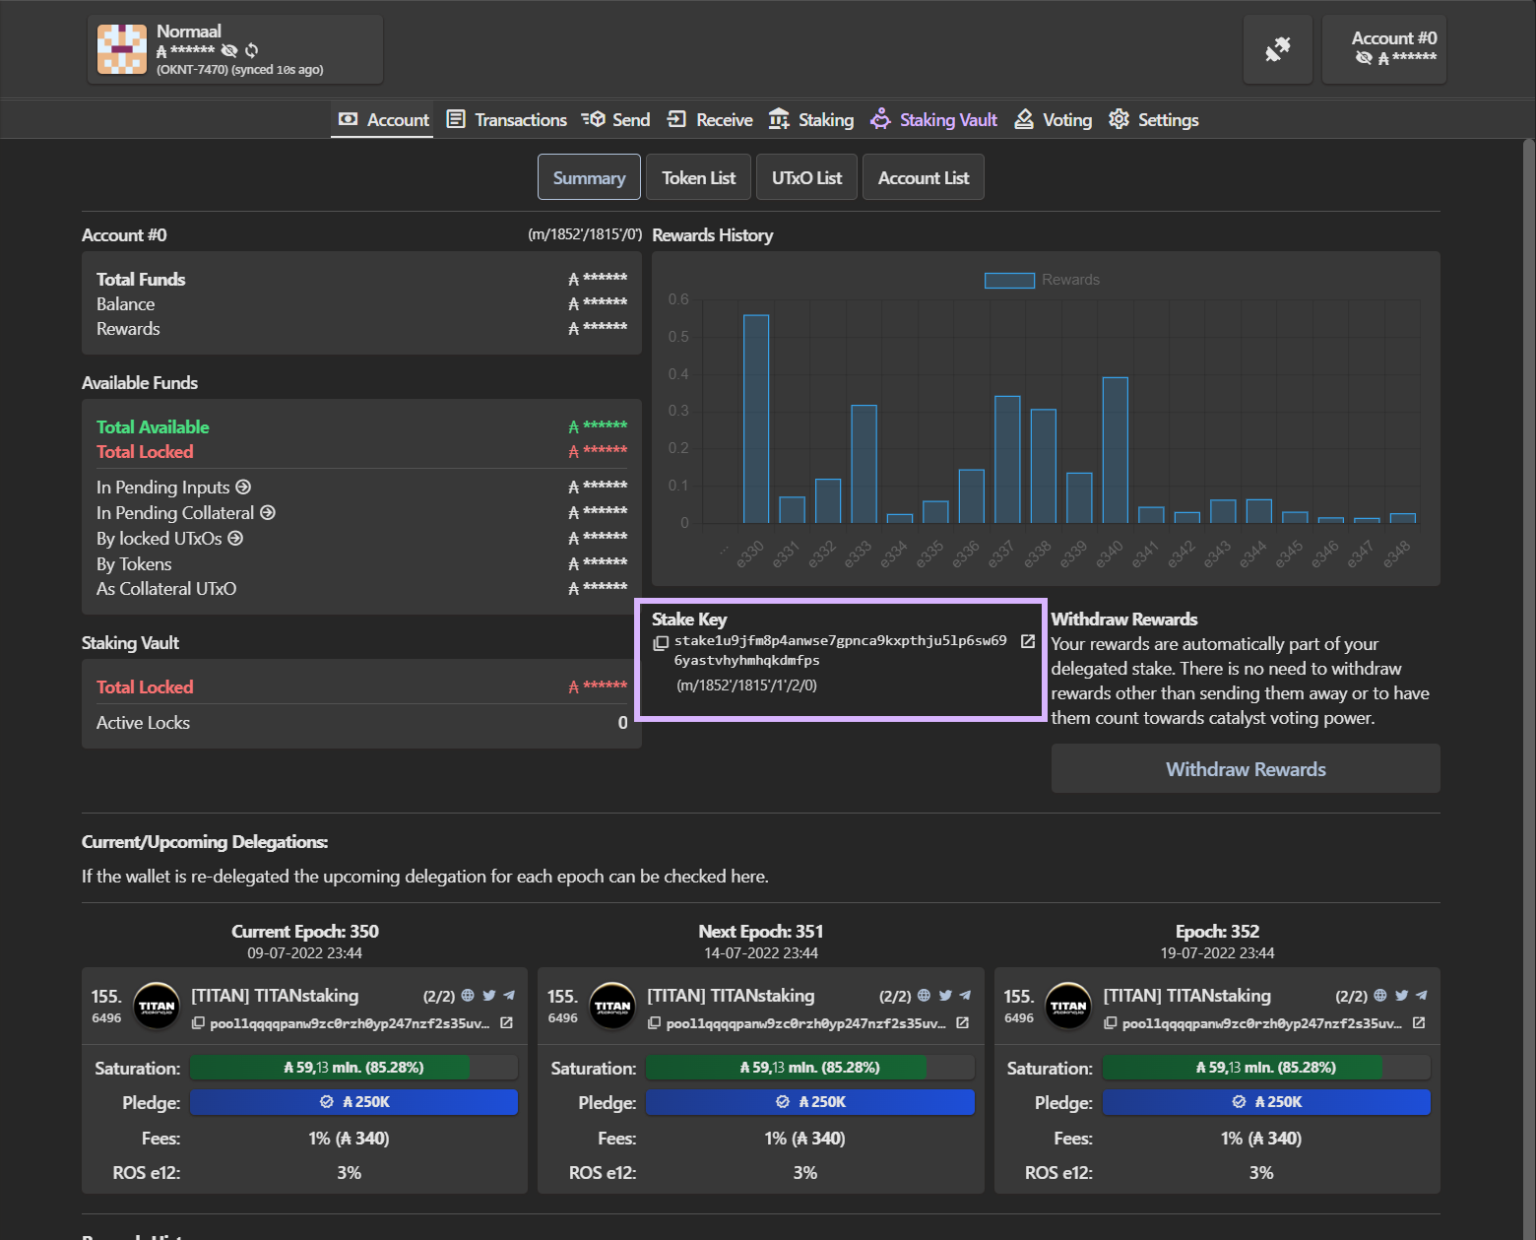This screenshot has height=1240, width=1536.
Task: Open TITAN Twitter icon in Epoch 351 card
Action: (x=945, y=996)
